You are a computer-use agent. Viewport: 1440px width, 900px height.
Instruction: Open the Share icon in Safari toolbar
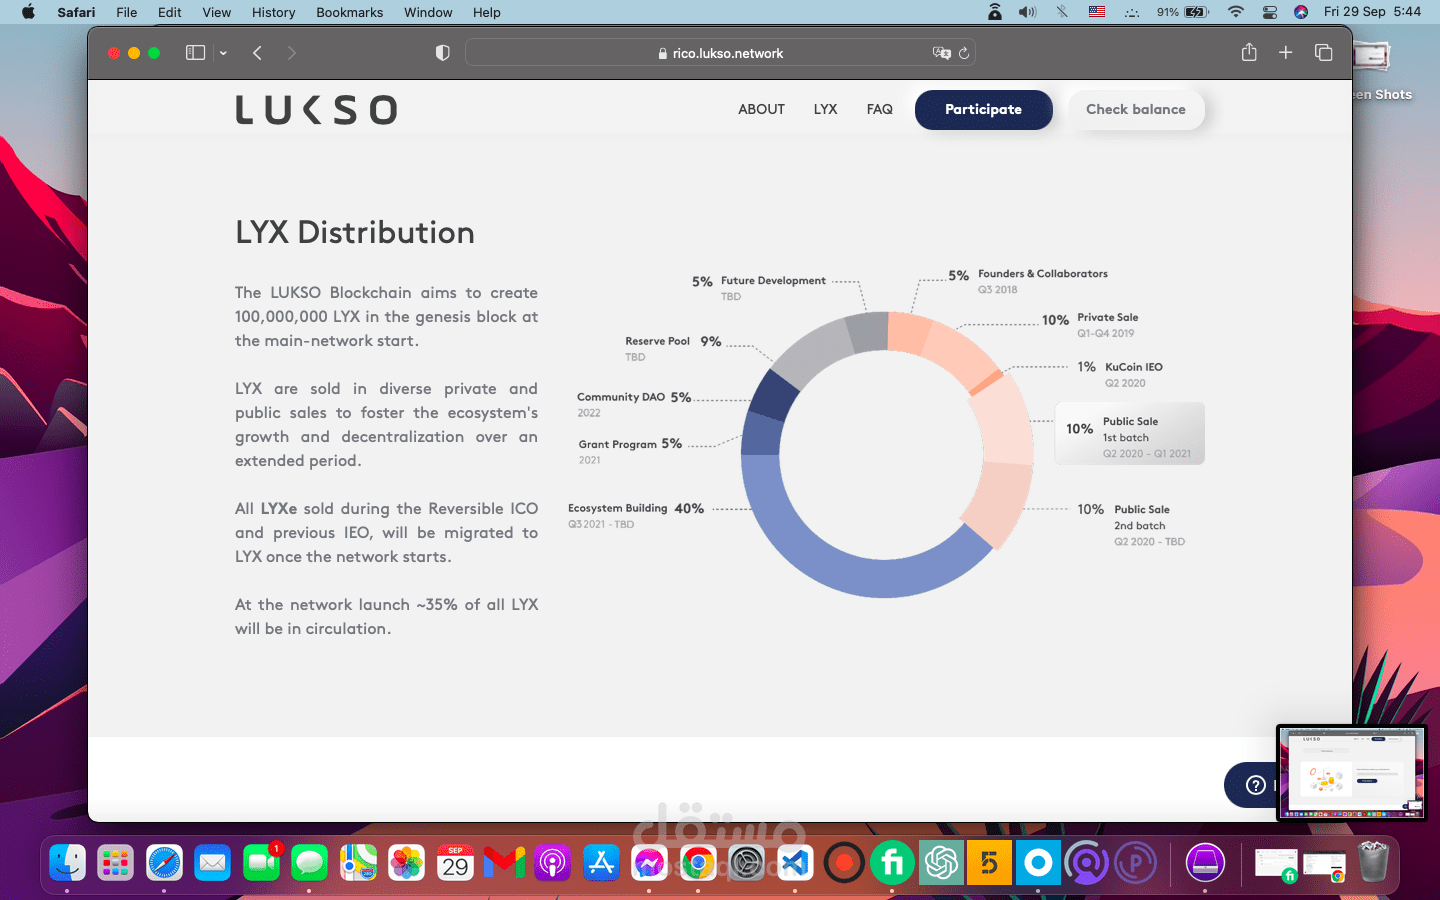1249,53
